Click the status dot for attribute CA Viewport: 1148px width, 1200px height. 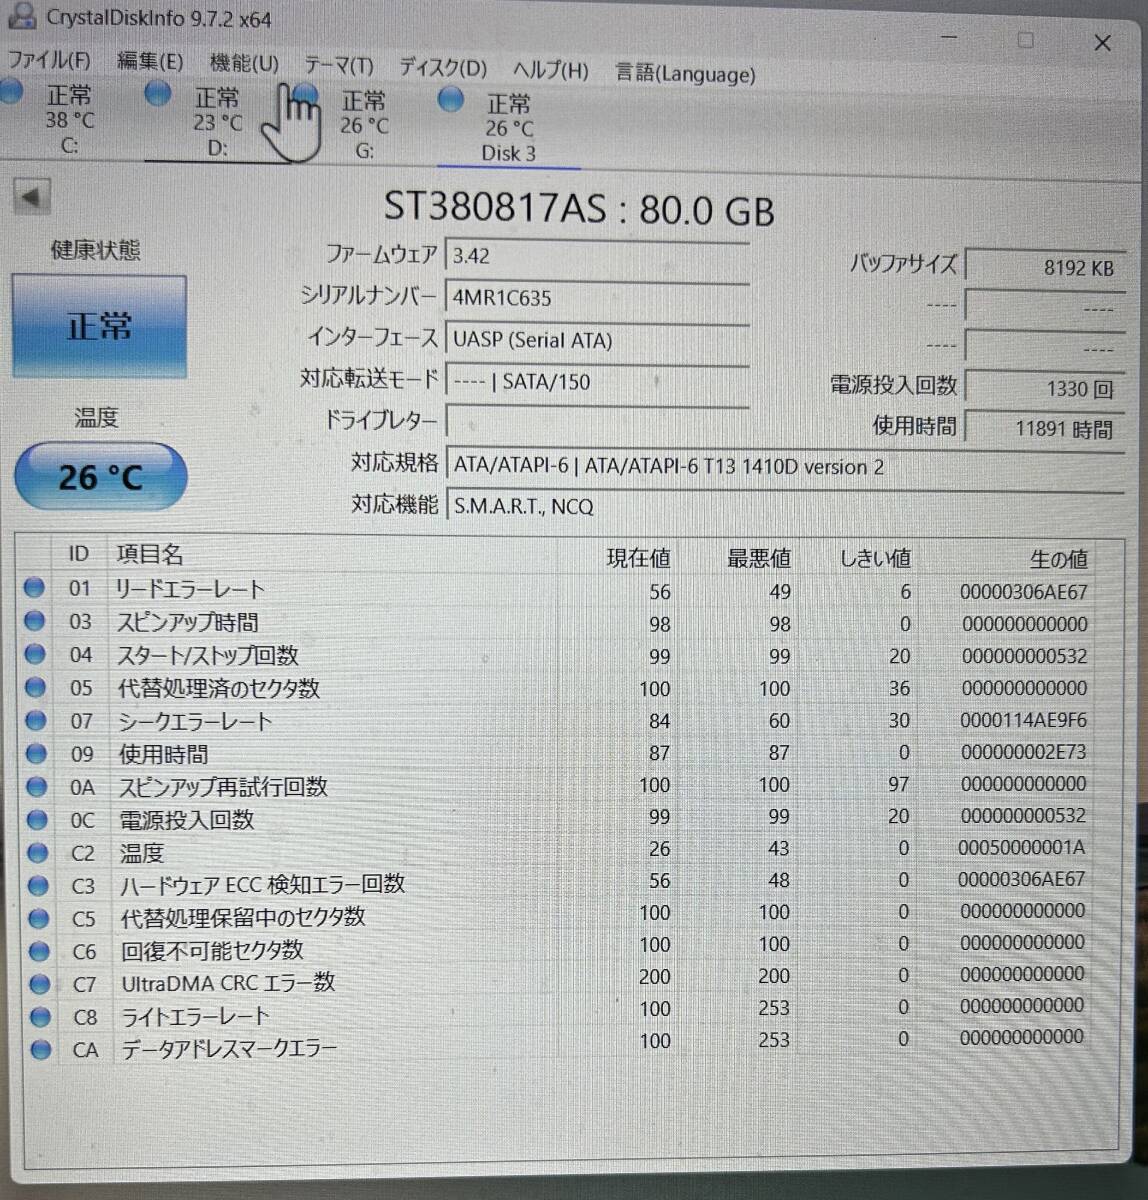41,1050
